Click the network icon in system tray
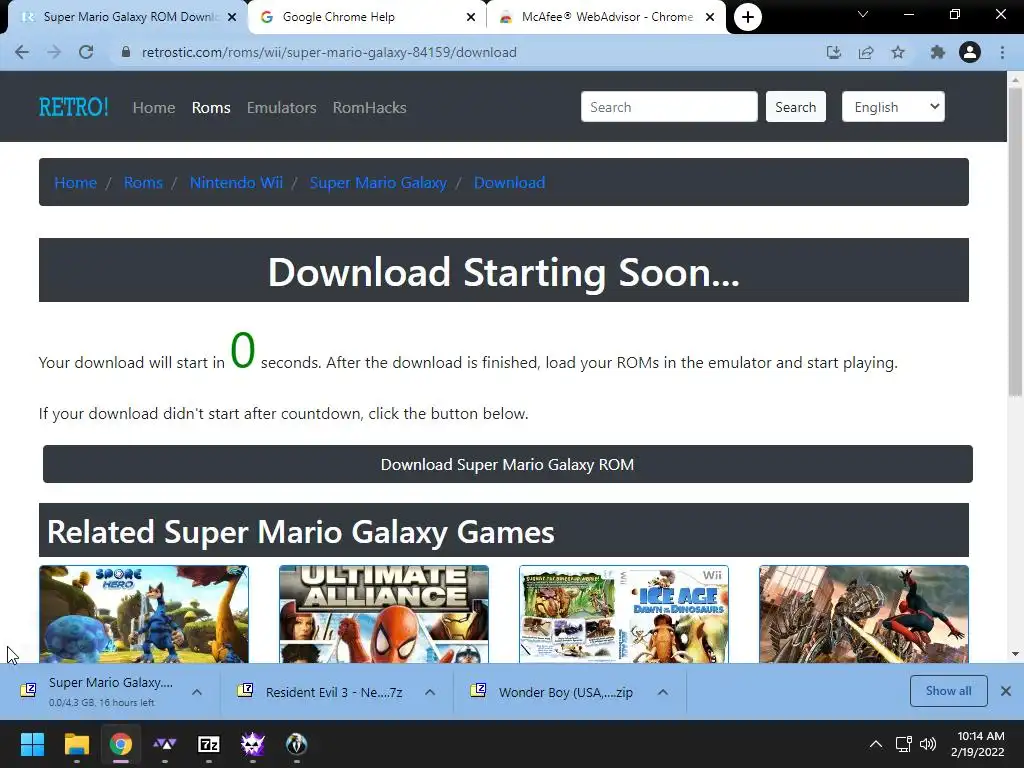The height and width of the screenshot is (768, 1024). pos(903,744)
